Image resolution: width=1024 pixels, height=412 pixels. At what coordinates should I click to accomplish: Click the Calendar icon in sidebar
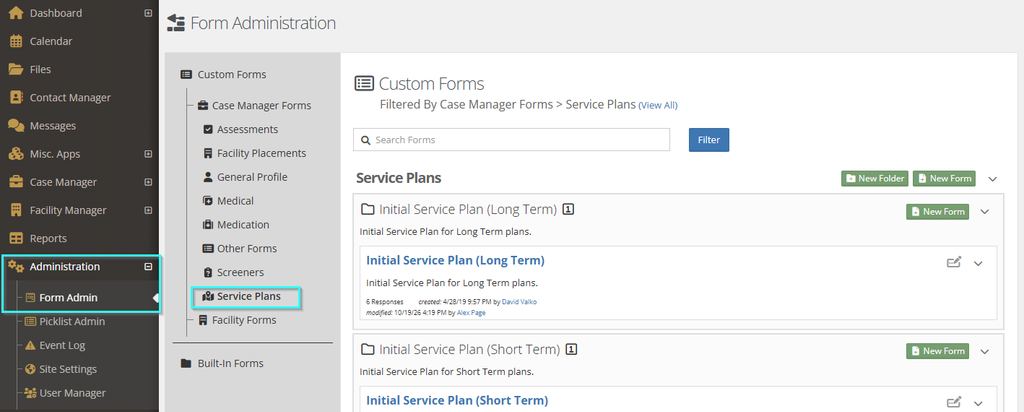click(16, 41)
